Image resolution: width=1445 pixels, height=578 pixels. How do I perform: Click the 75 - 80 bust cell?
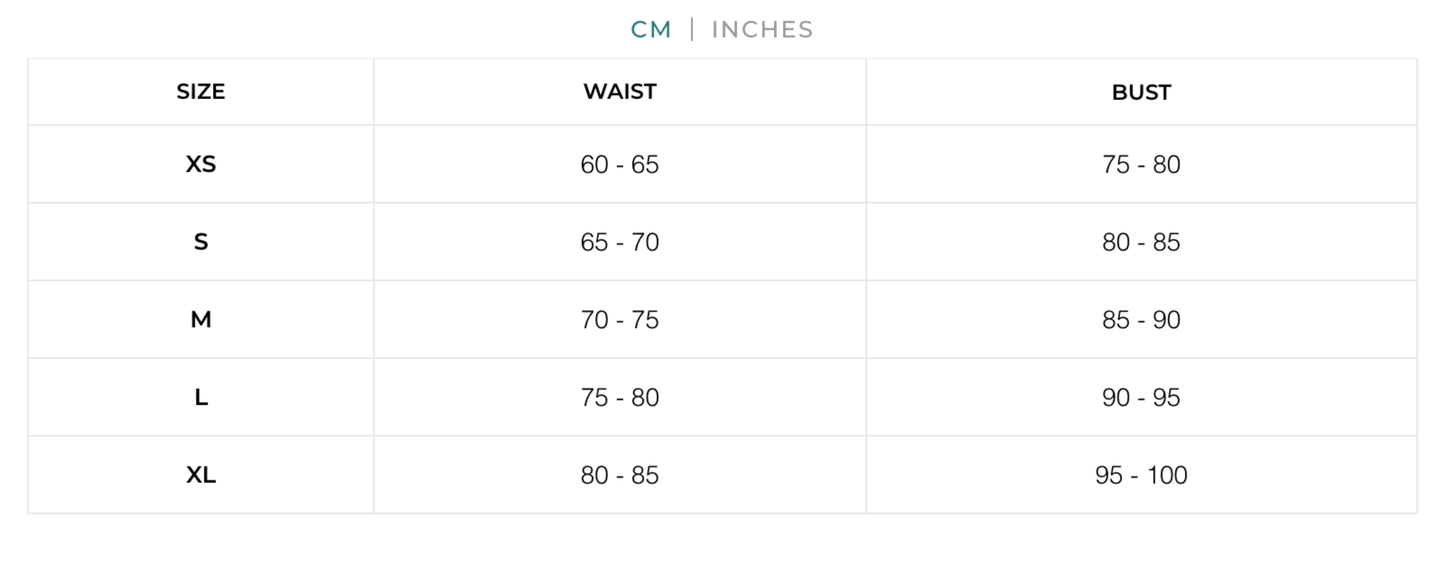(x=1141, y=164)
